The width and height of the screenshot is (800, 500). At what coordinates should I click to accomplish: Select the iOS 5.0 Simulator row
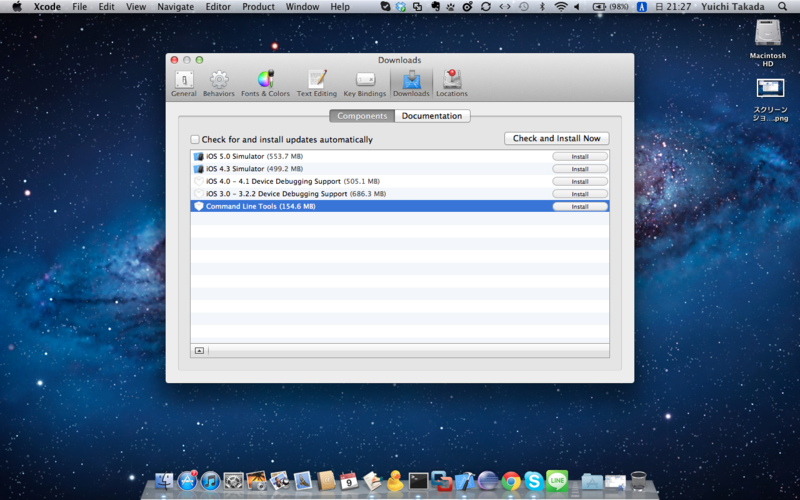(x=399, y=156)
